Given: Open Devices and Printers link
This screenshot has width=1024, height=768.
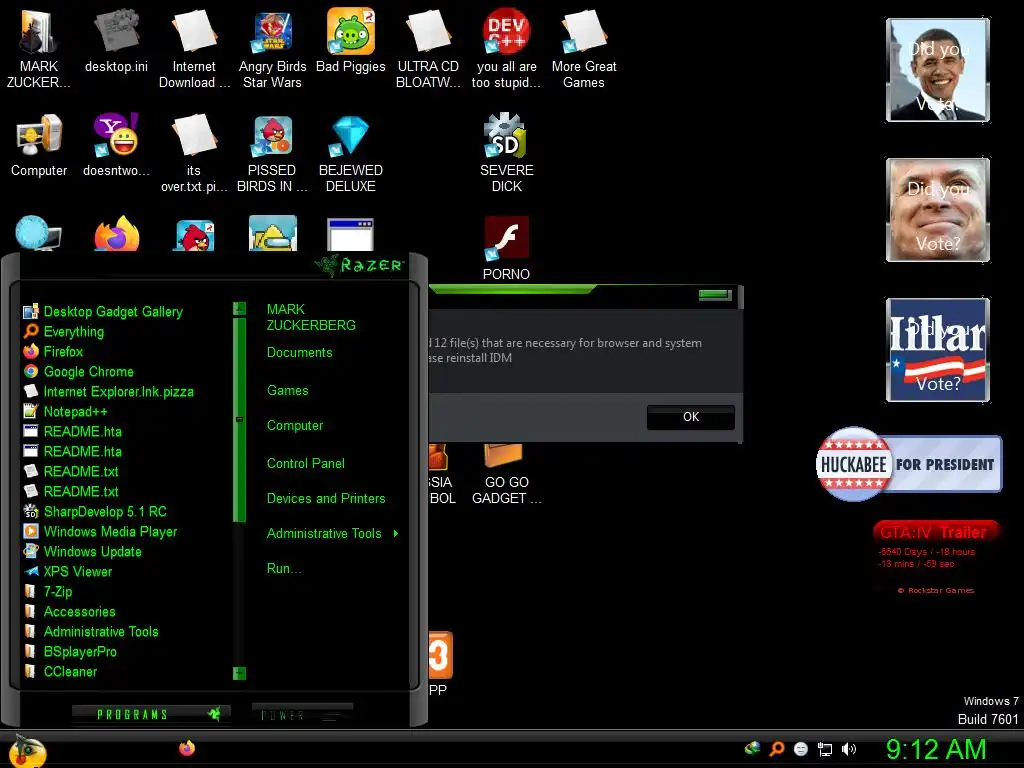Looking at the screenshot, I should coord(326,498).
